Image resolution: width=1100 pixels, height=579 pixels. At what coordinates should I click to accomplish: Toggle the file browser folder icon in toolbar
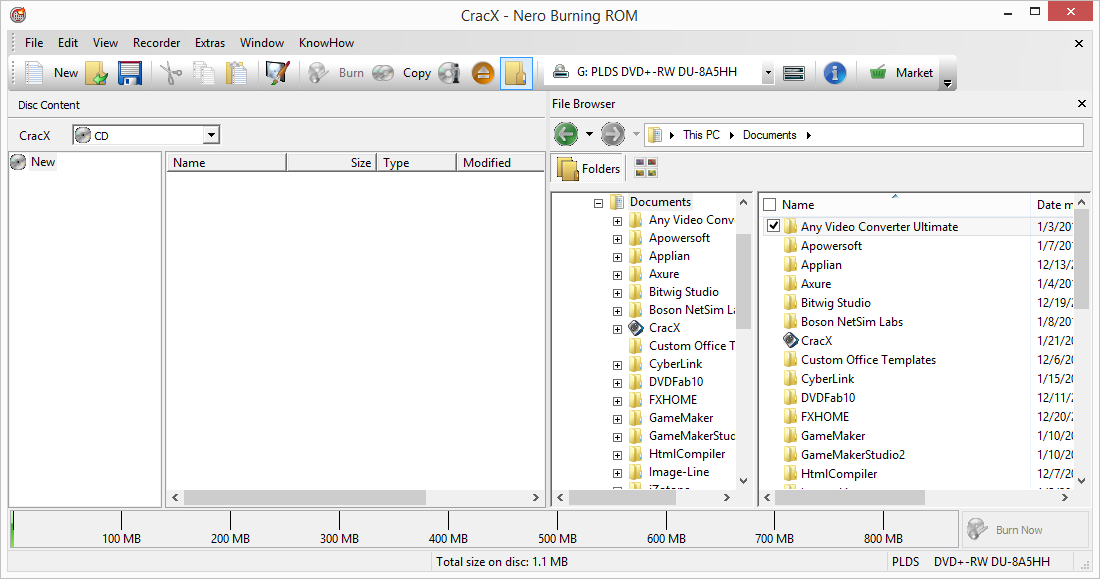coord(516,73)
